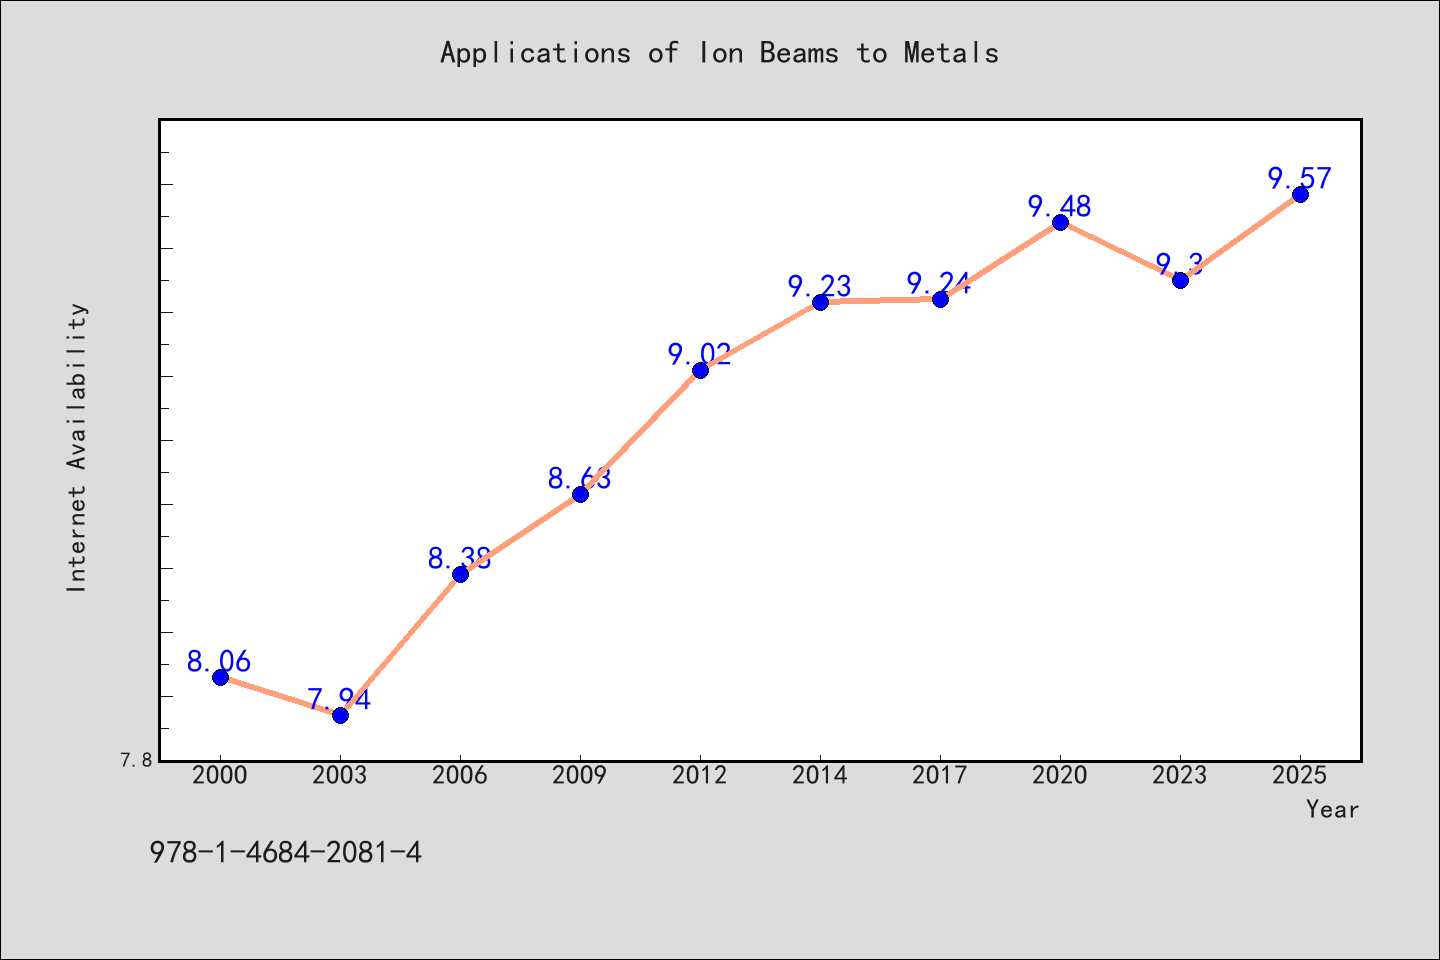
Task: Click the value label '9.23'
Action: (x=820, y=286)
